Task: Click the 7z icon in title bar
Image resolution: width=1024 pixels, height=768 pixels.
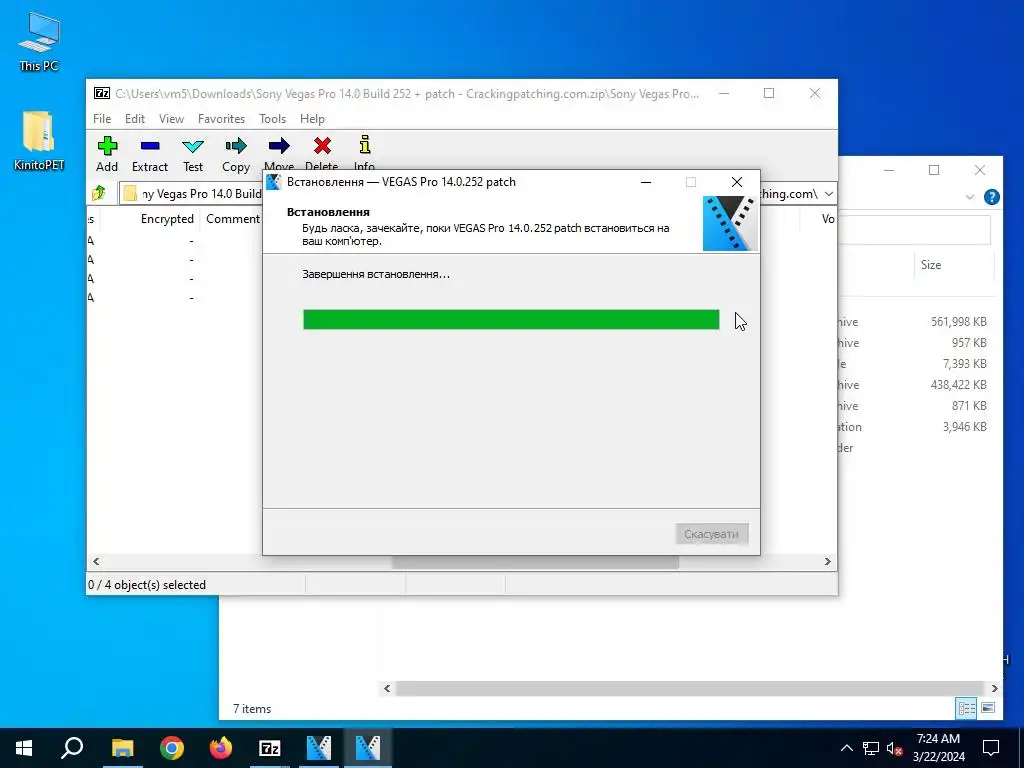Action: (x=102, y=93)
